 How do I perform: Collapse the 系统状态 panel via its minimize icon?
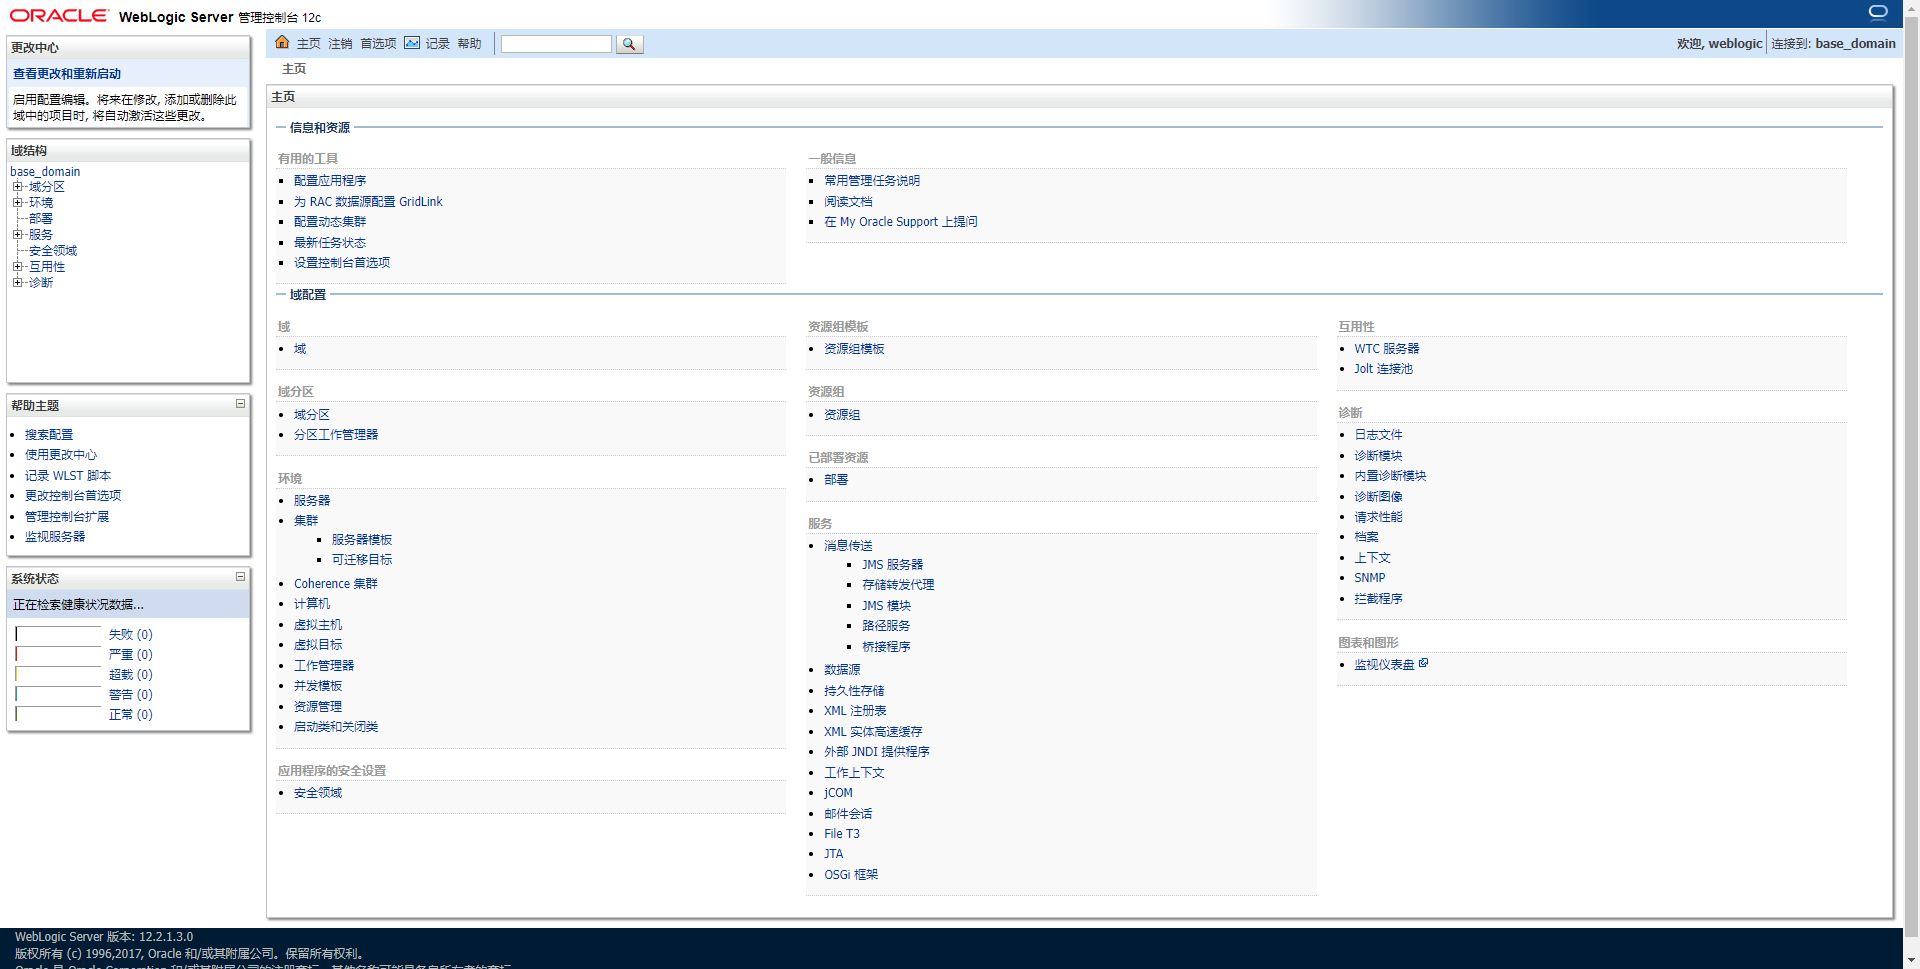[239, 577]
